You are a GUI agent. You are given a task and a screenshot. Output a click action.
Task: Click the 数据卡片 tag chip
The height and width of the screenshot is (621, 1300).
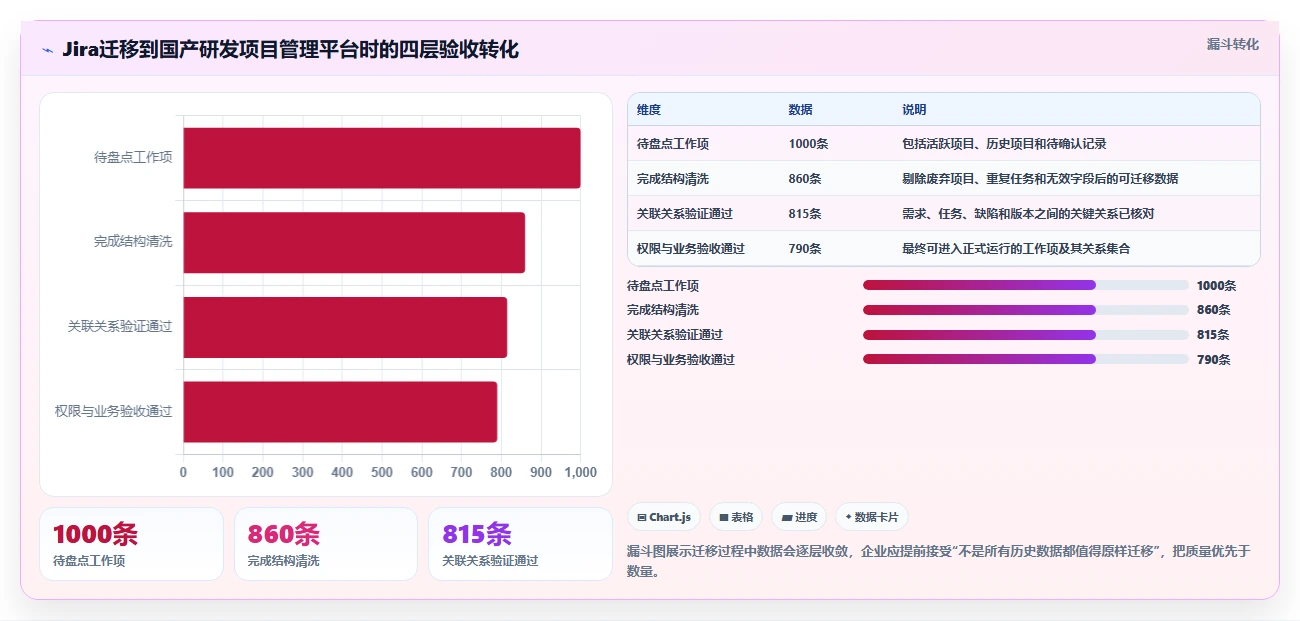pos(871,517)
